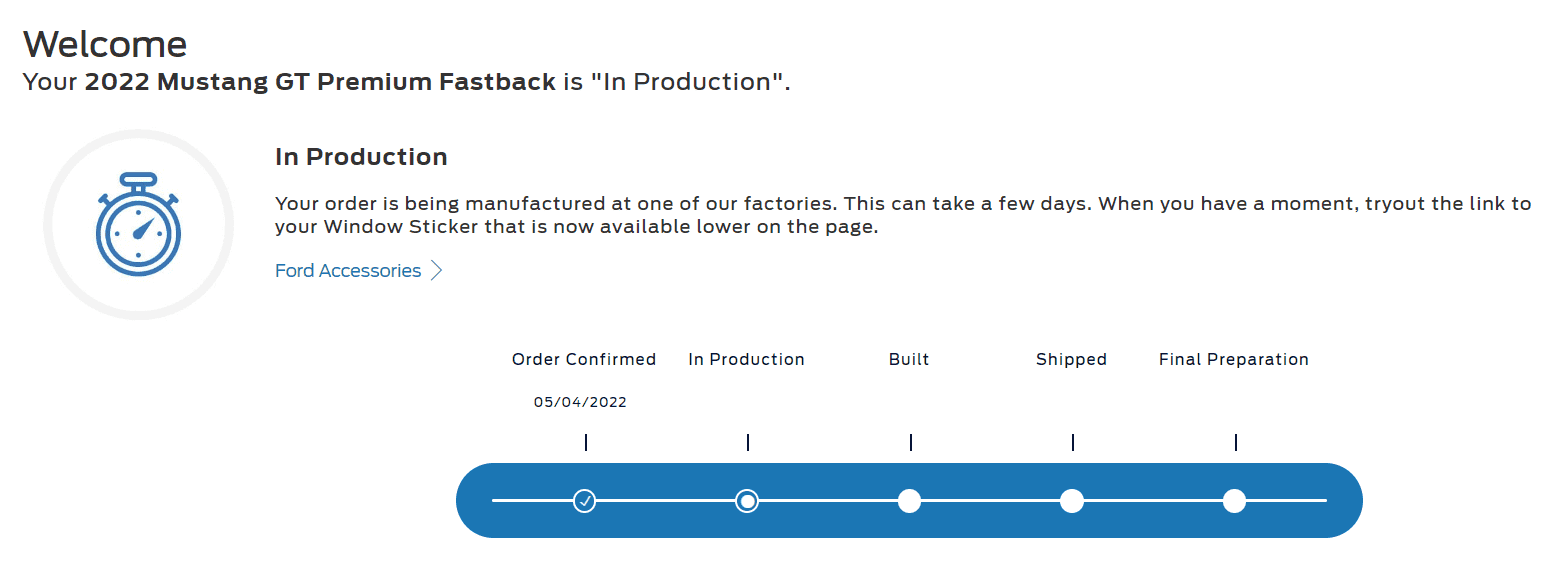Open the Ford Accessories link

point(348,271)
